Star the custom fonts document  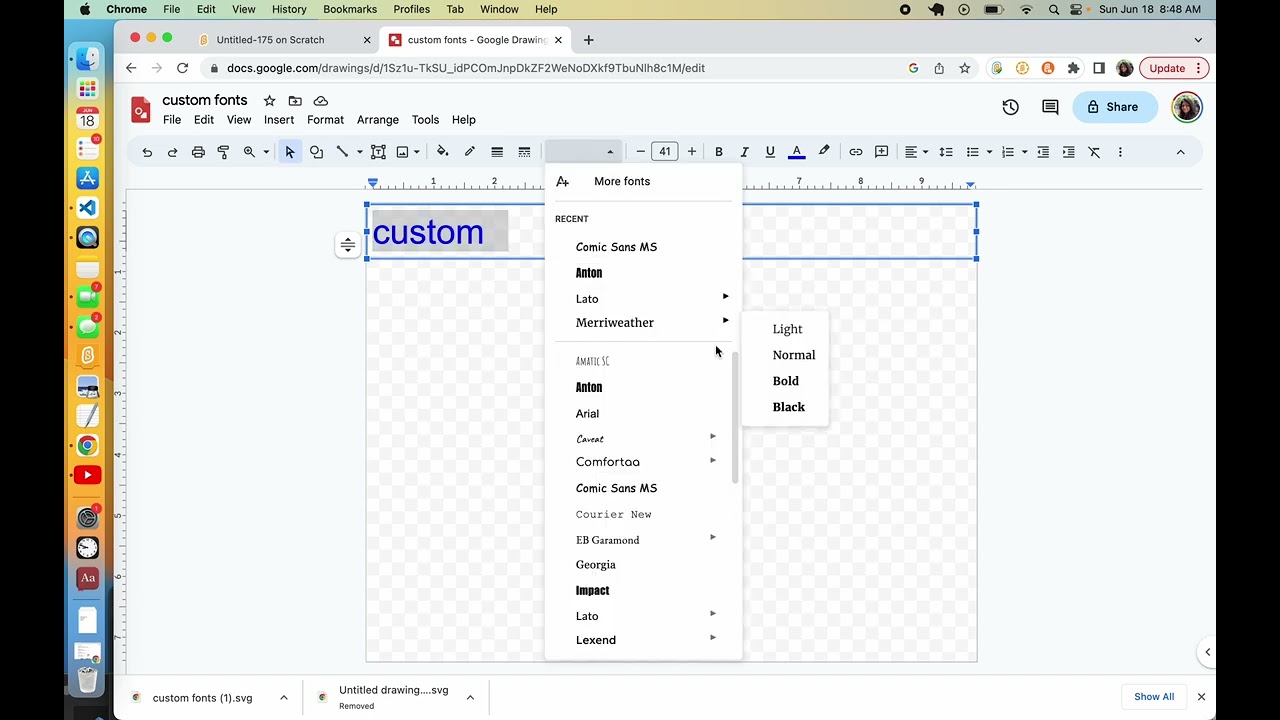click(x=269, y=101)
